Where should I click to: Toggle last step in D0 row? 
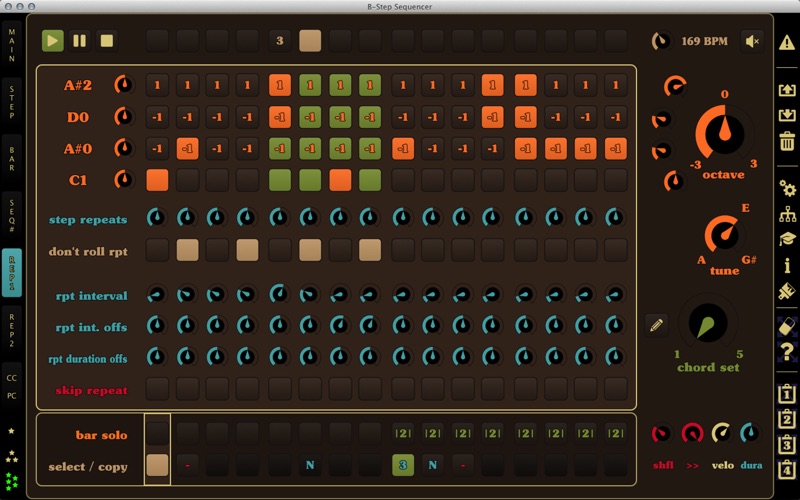coord(616,117)
